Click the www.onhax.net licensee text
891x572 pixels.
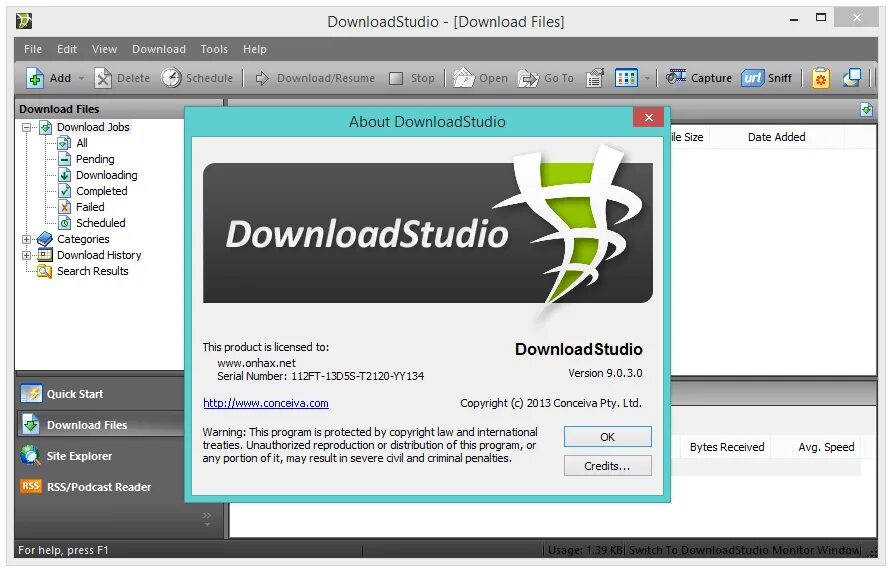point(256,363)
